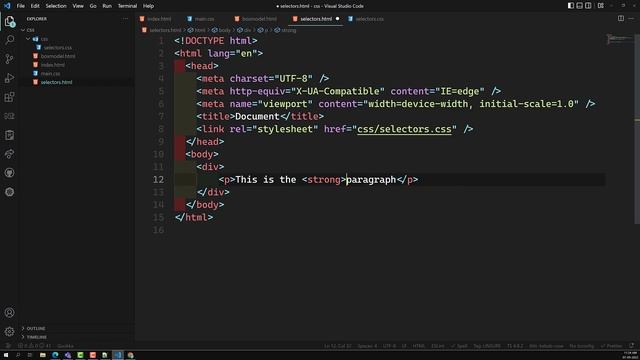Open the Search view in activity bar

[9, 40]
